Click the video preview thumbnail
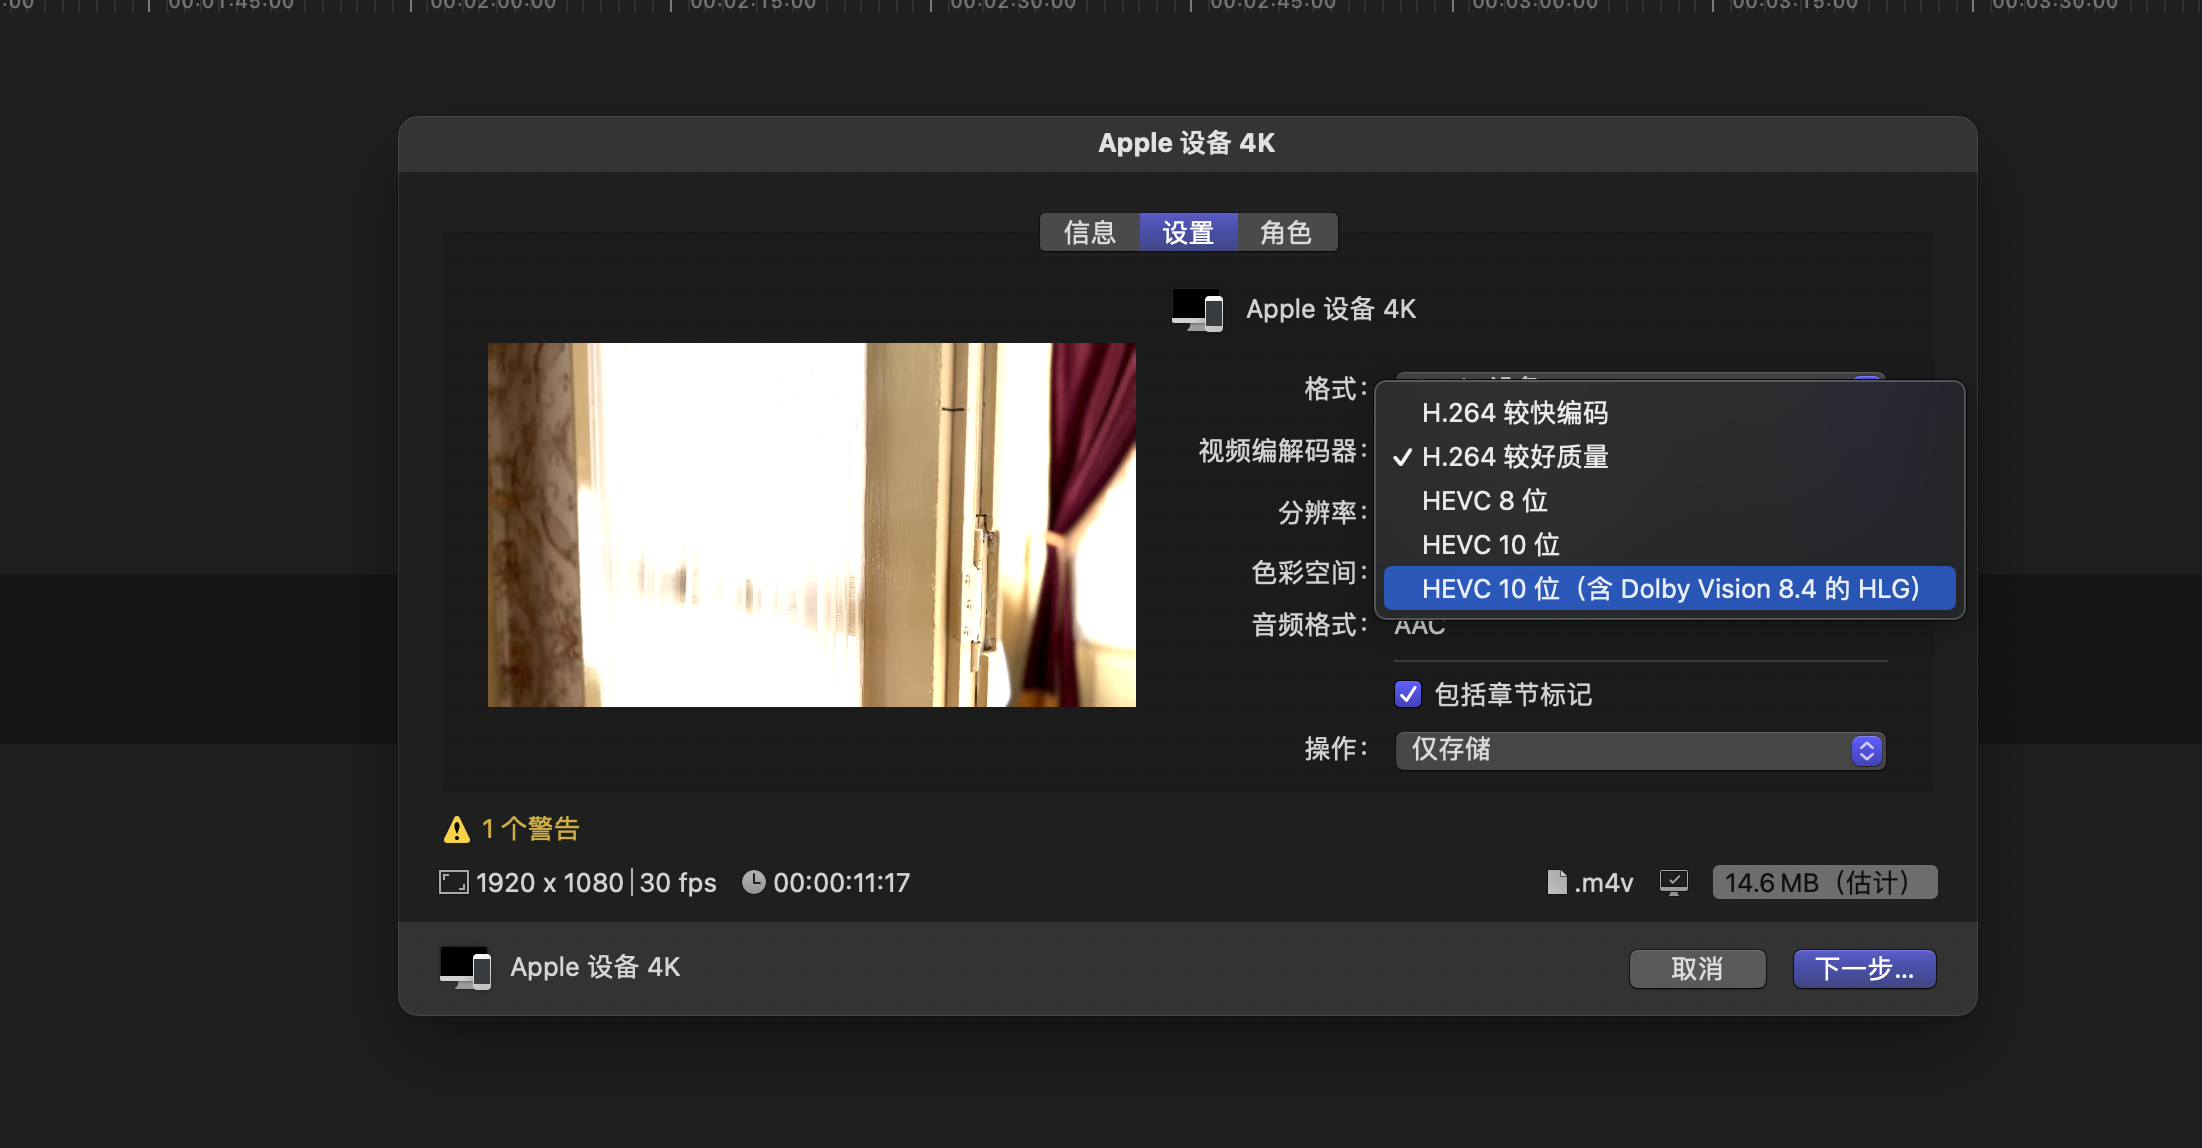This screenshot has height=1148, width=2202. coord(812,525)
